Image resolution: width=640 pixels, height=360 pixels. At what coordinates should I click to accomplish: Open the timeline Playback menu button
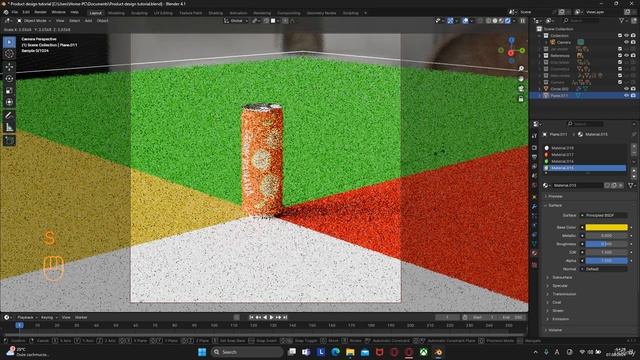pos(27,317)
